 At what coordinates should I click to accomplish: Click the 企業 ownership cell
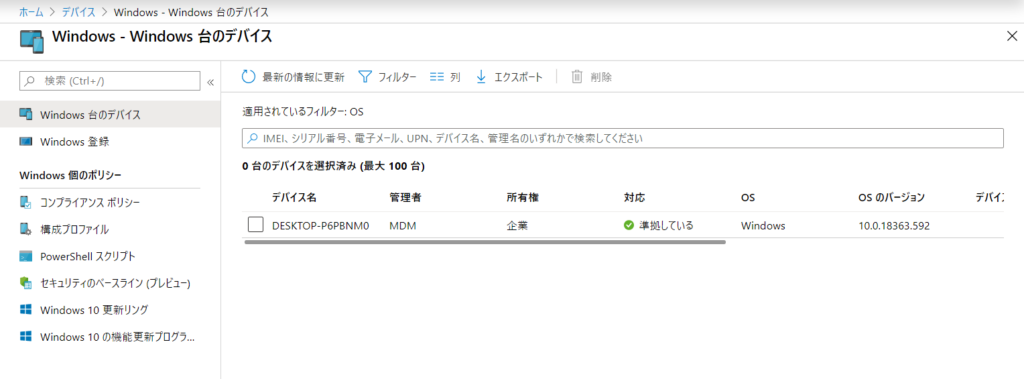coord(517,226)
